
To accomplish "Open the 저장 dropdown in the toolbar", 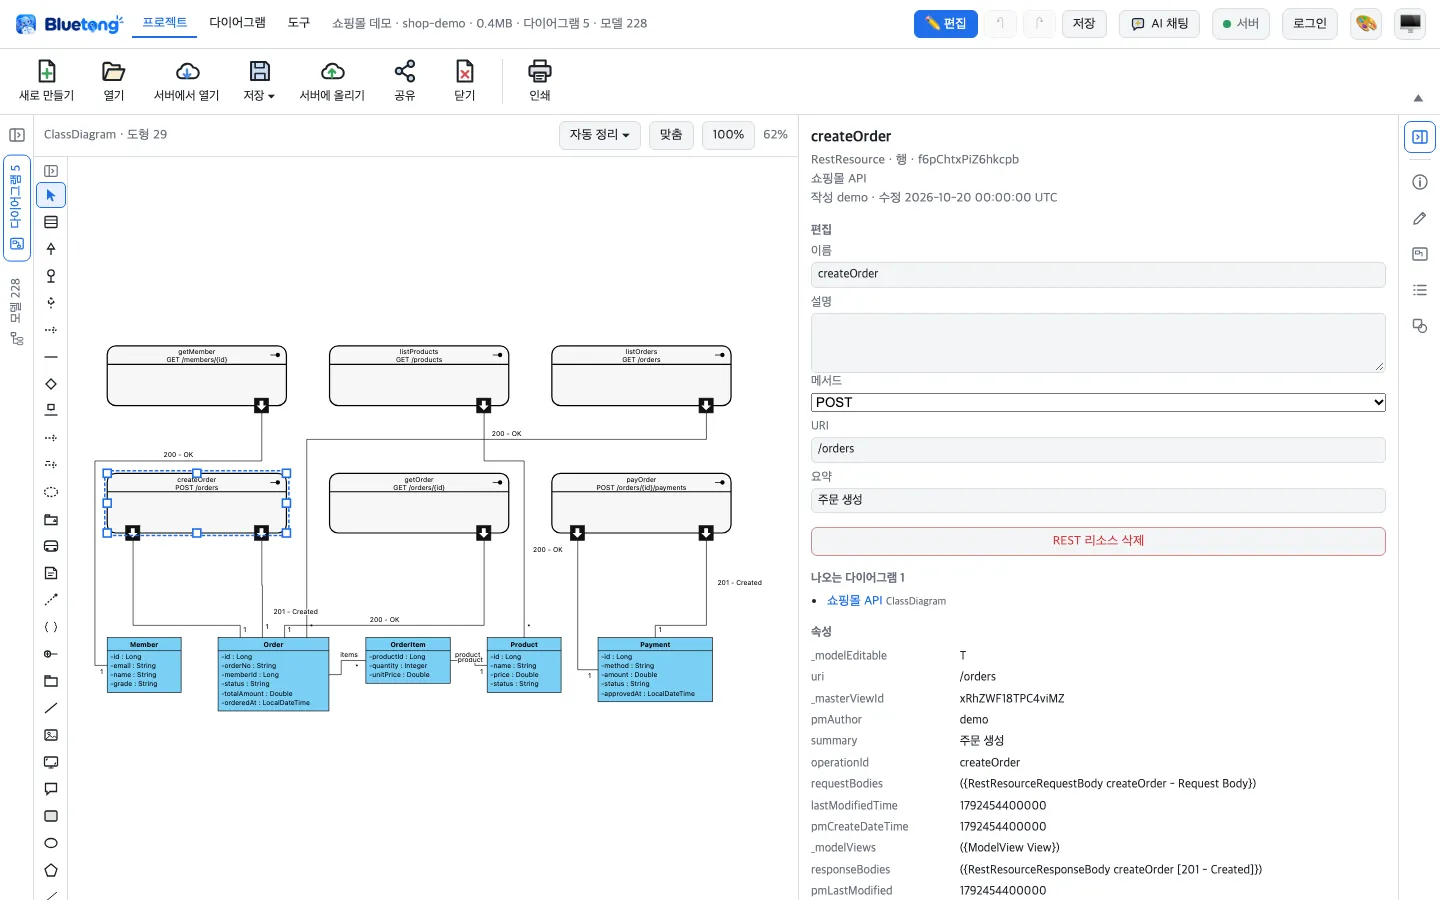I will (259, 81).
